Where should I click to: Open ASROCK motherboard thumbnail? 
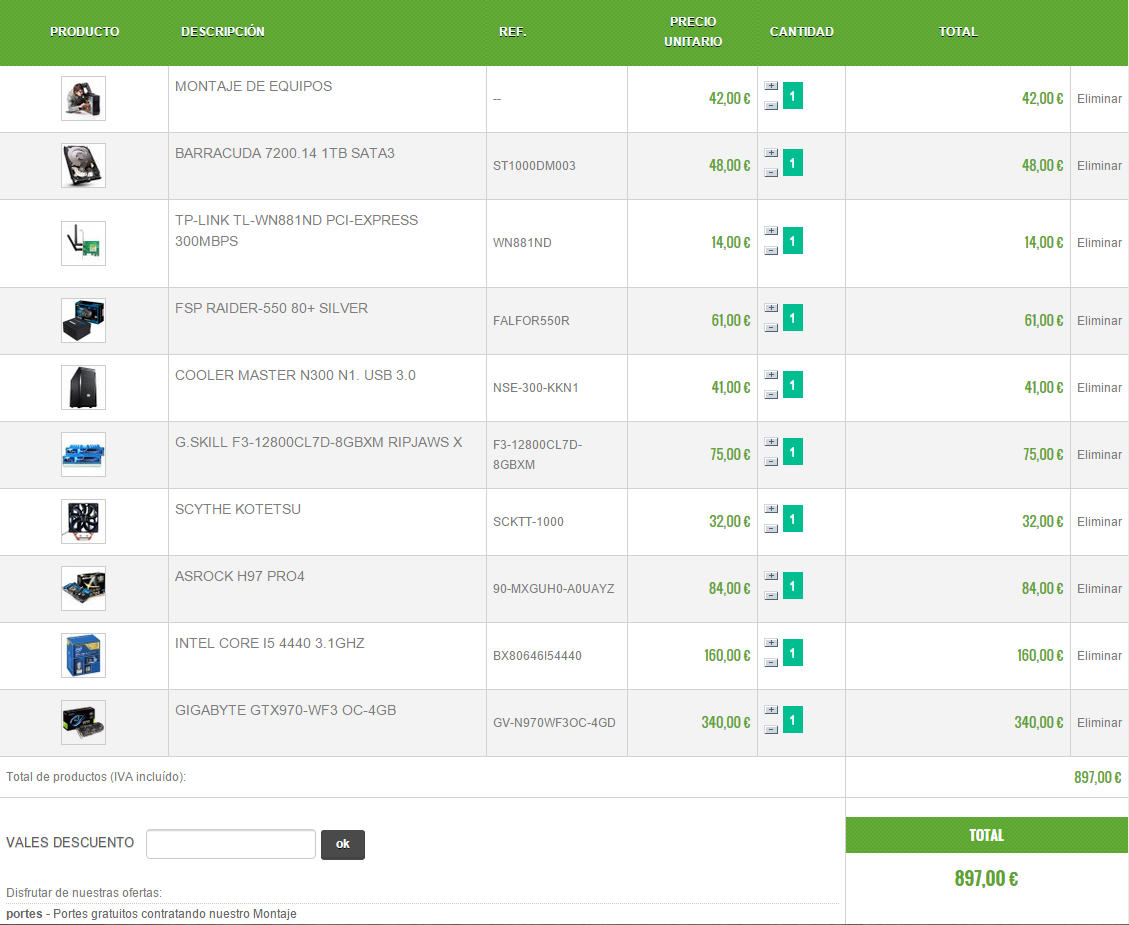click(84, 588)
